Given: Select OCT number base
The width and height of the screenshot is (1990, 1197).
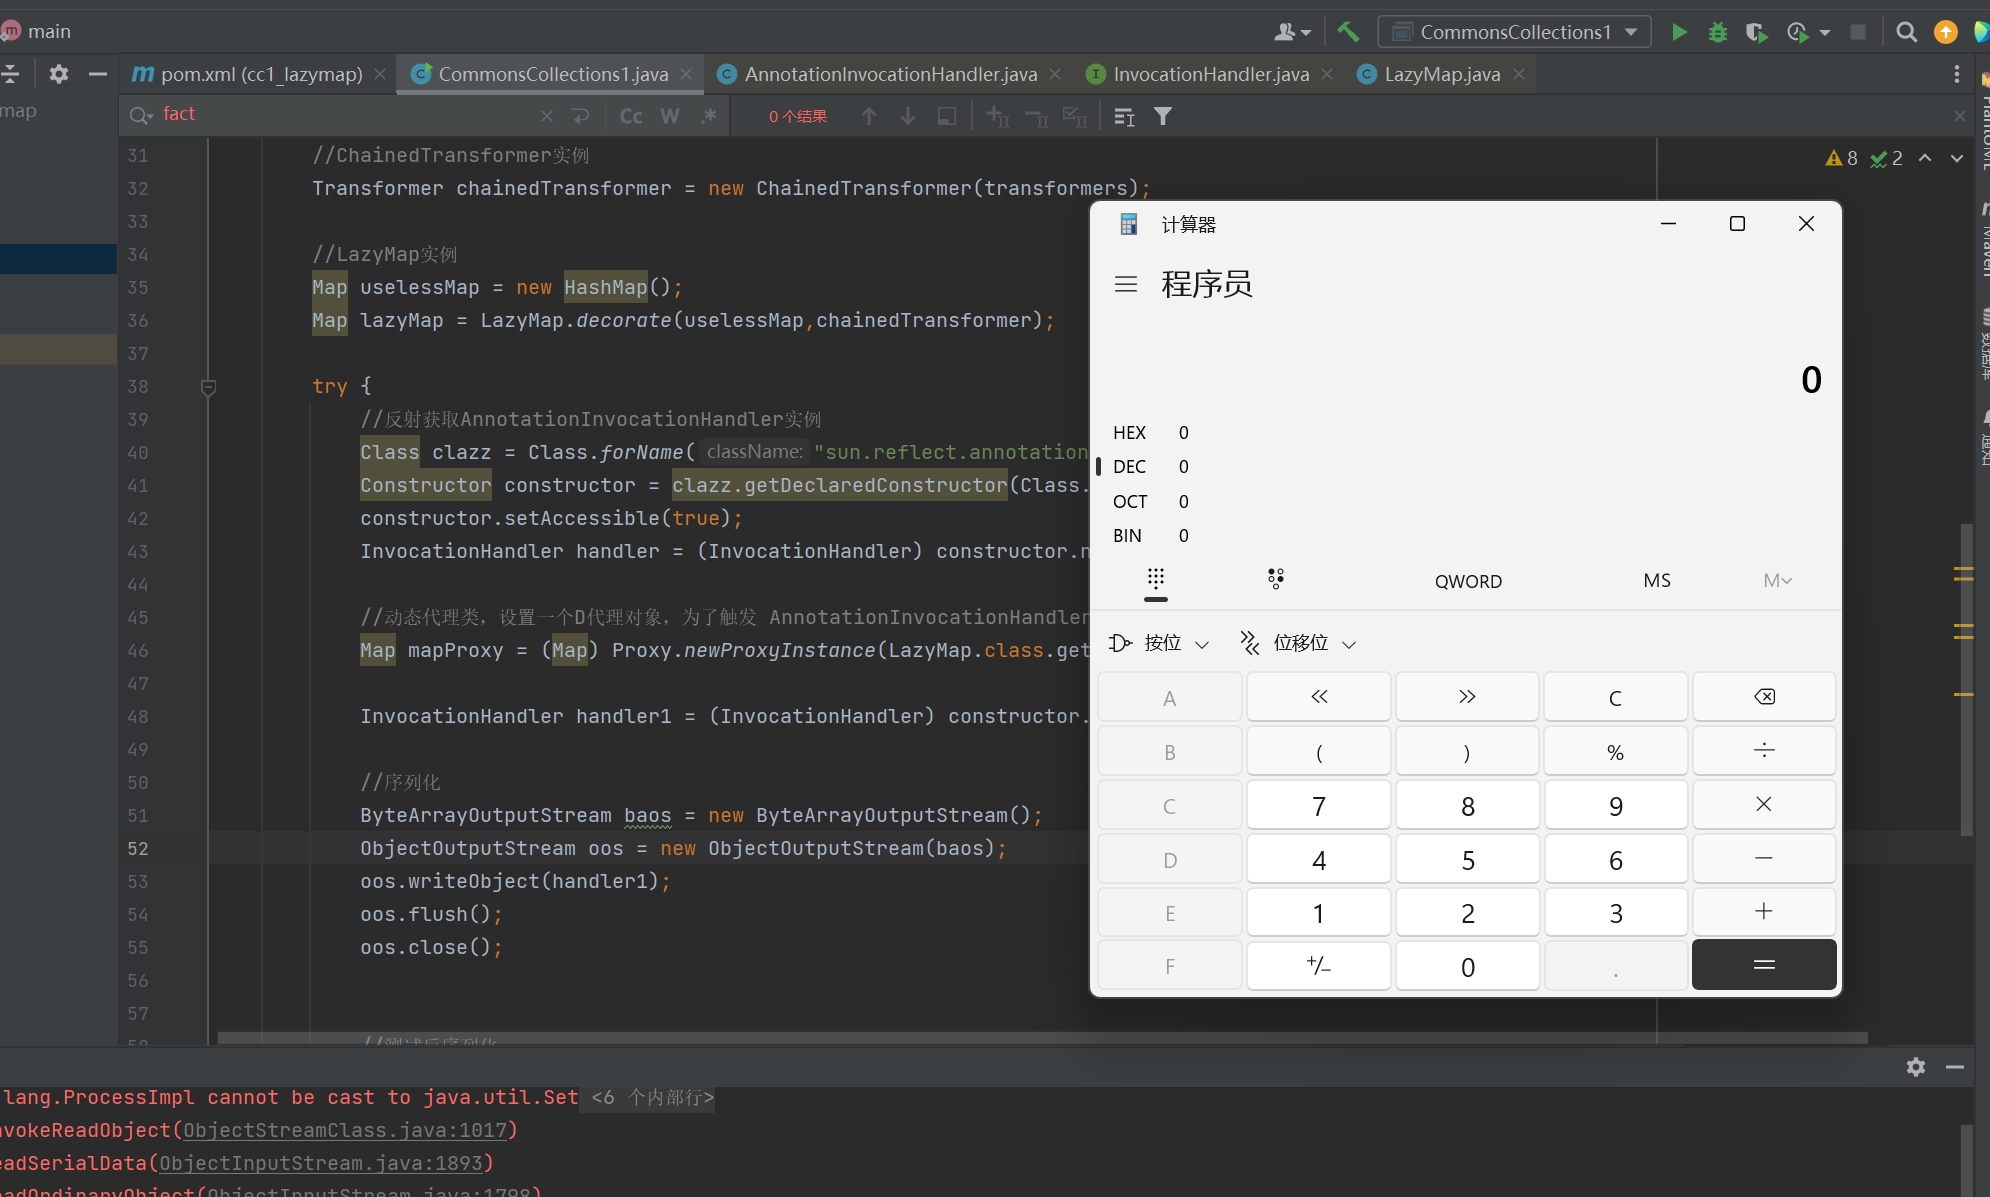Looking at the screenshot, I should pyautogui.click(x=1150, y=501).
